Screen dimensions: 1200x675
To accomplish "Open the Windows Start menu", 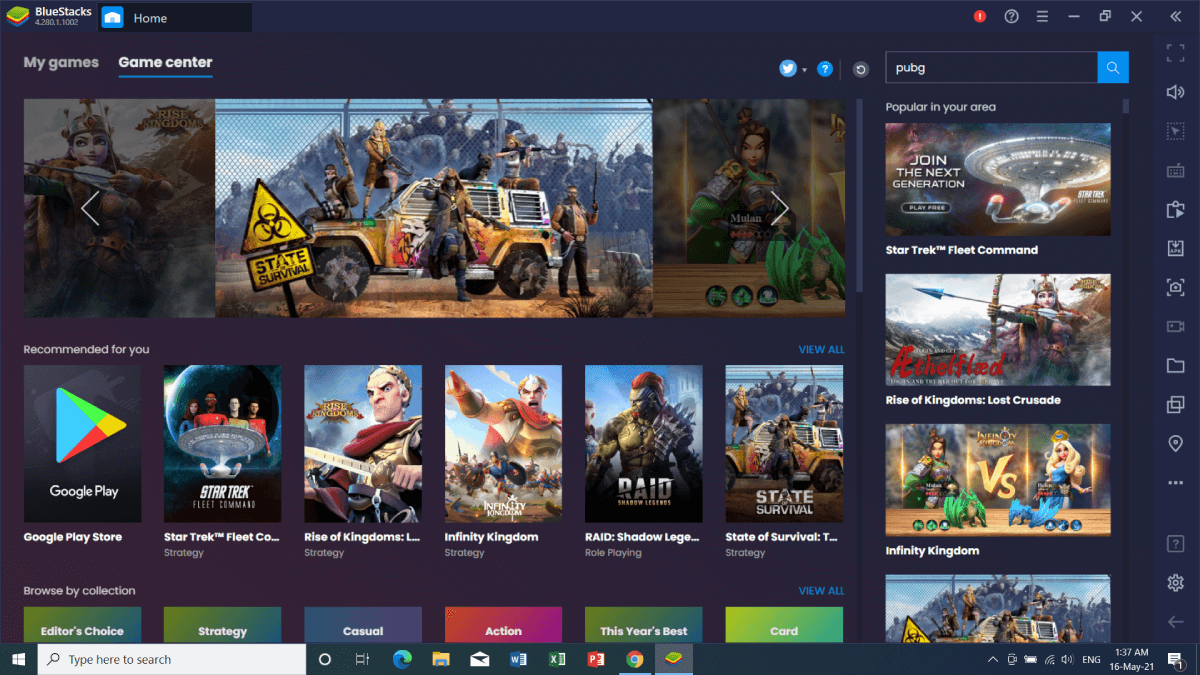I will (18, 659).
